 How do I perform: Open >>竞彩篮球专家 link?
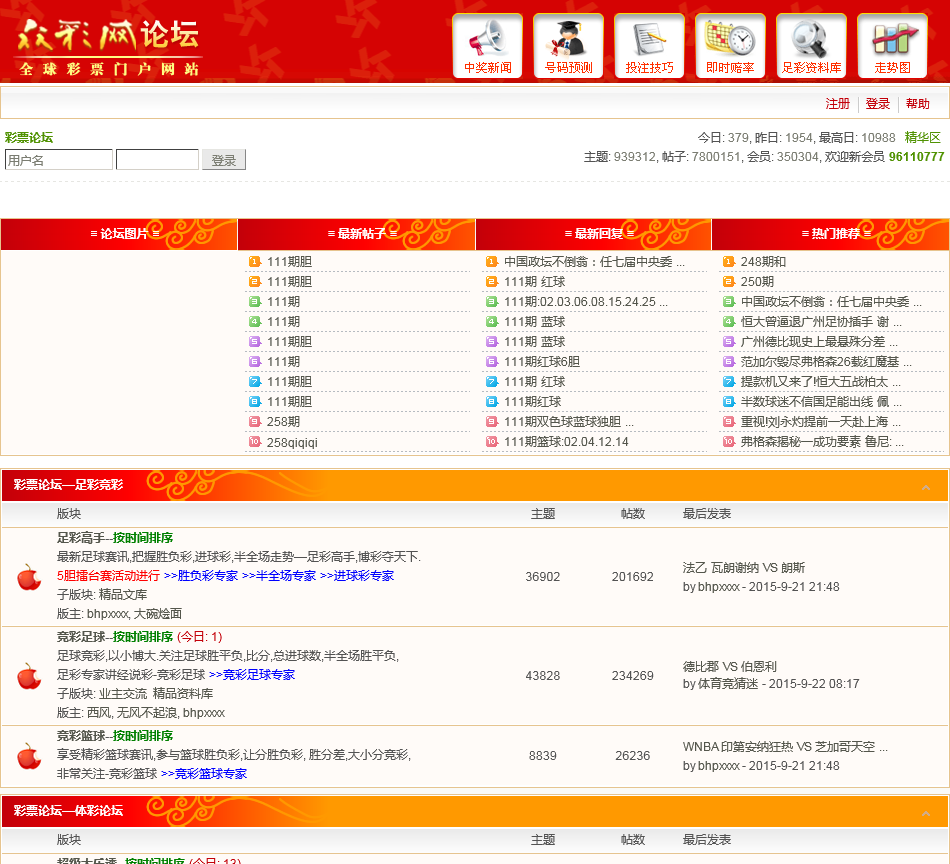(x=204, y=774)
